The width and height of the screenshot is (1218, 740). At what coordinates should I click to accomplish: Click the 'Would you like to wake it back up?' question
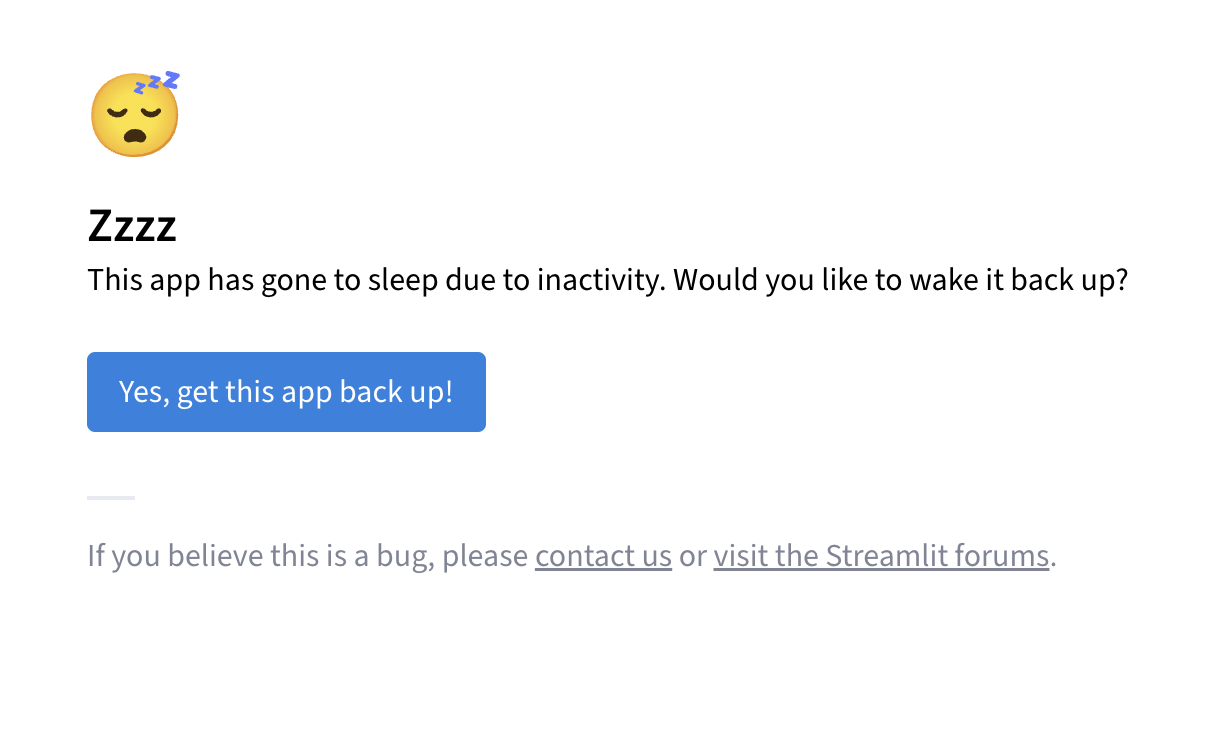901,280
